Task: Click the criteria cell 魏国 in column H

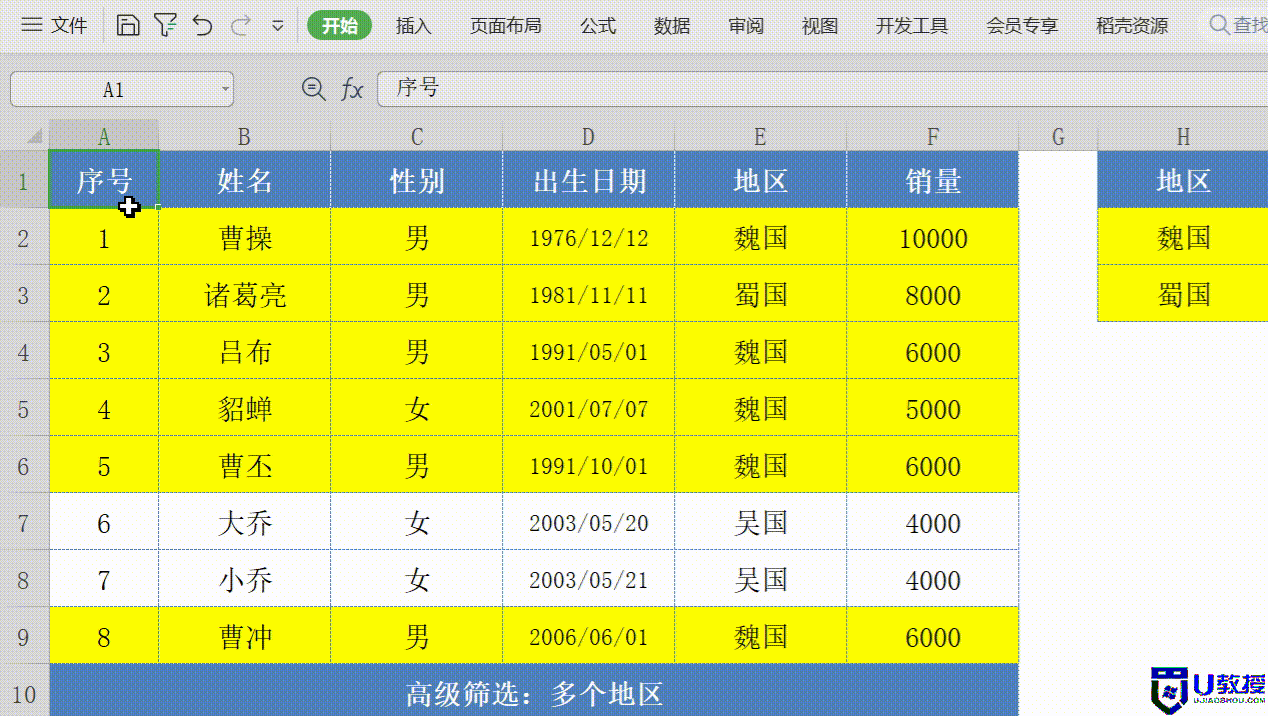Action: tap(1183, 237)
